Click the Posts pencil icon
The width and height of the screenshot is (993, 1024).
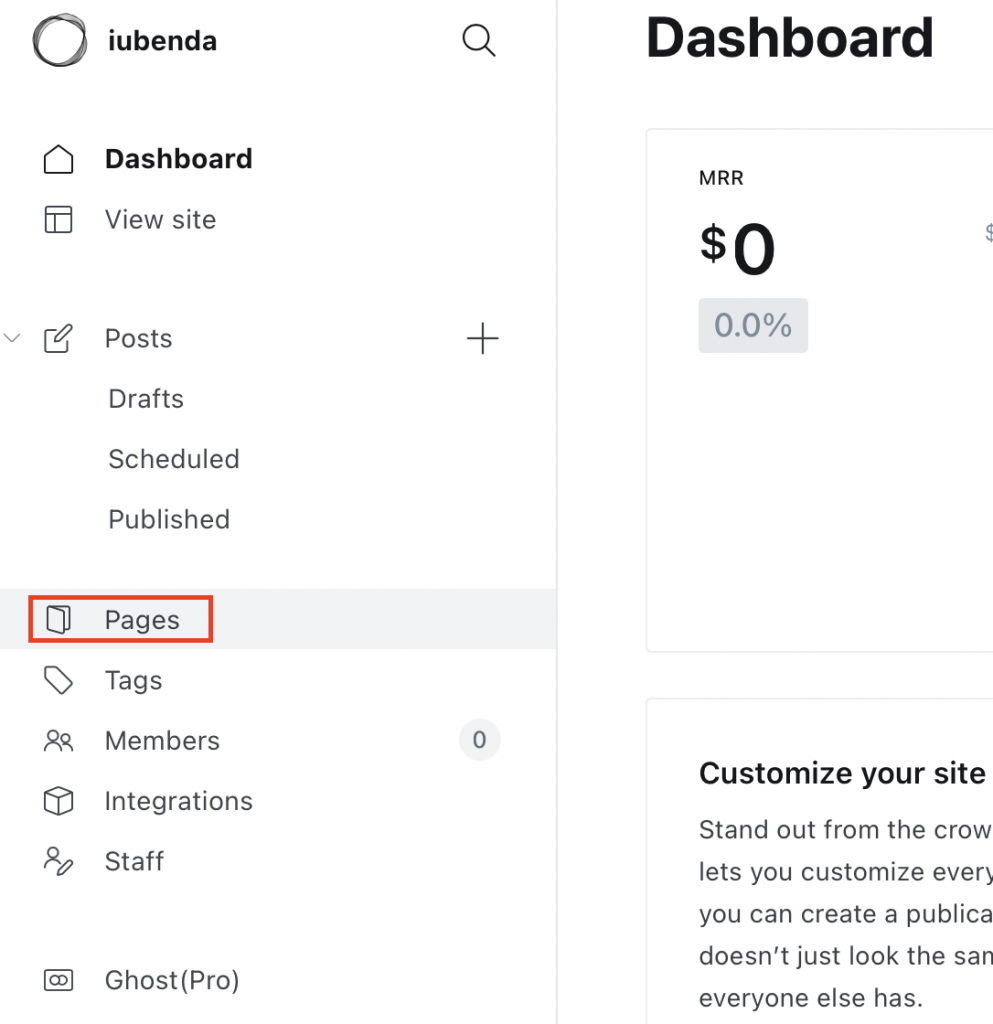pyautogui.click(x=58, y=338)
